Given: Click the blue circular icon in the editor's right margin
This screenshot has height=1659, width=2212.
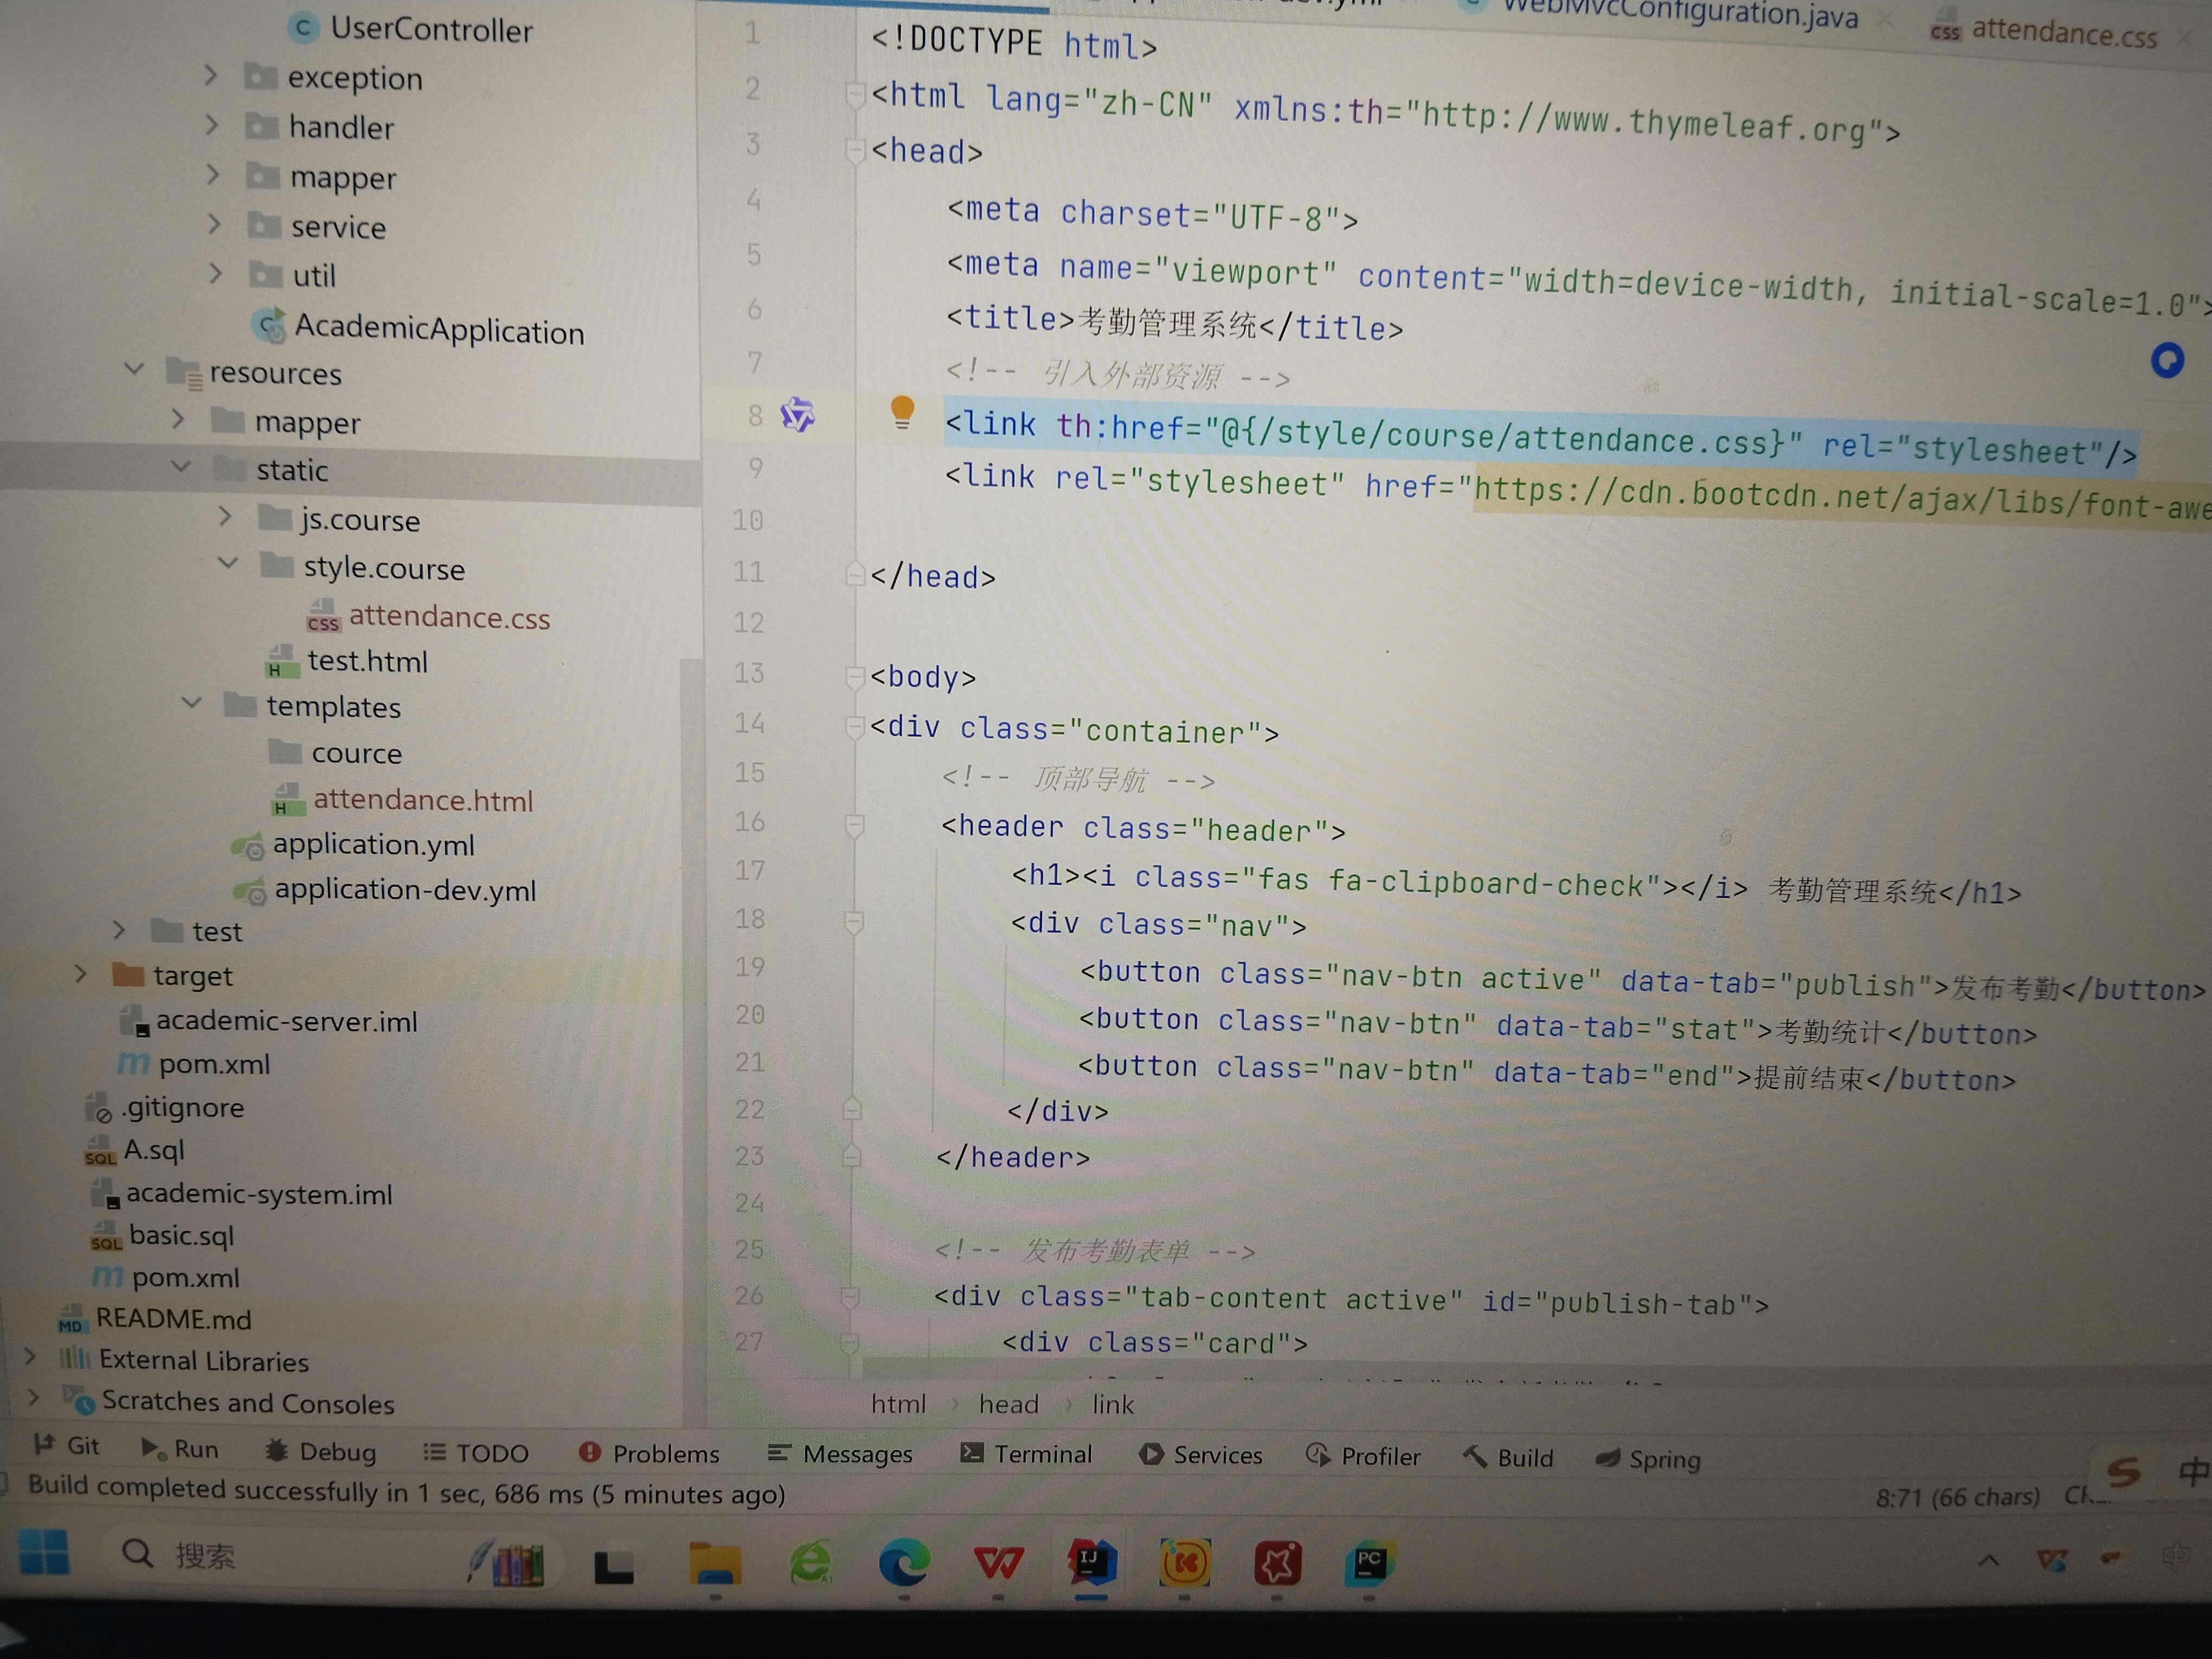Looking at the screenshot, I should [2167, 360].
